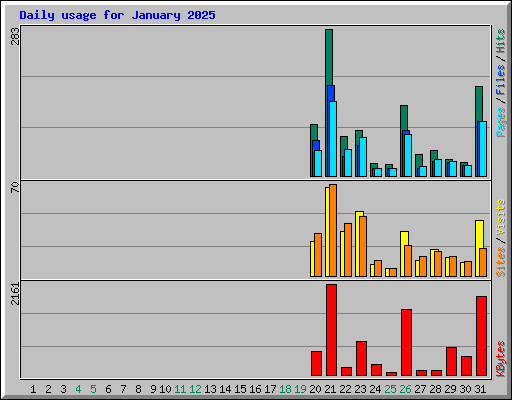512x400 pixels.
Task: Click the 'KBytes' legend label
Action: pos(501,359)
